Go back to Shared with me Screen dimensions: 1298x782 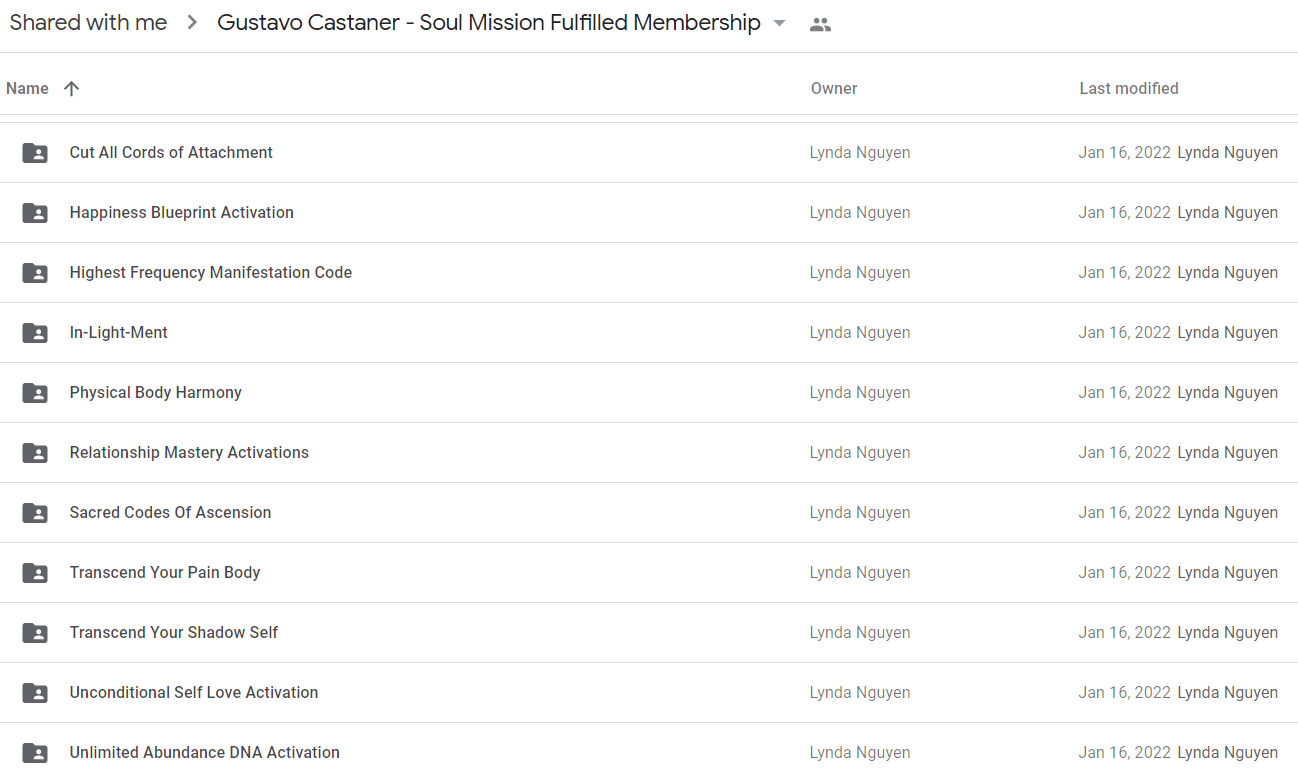click(88, 23)
